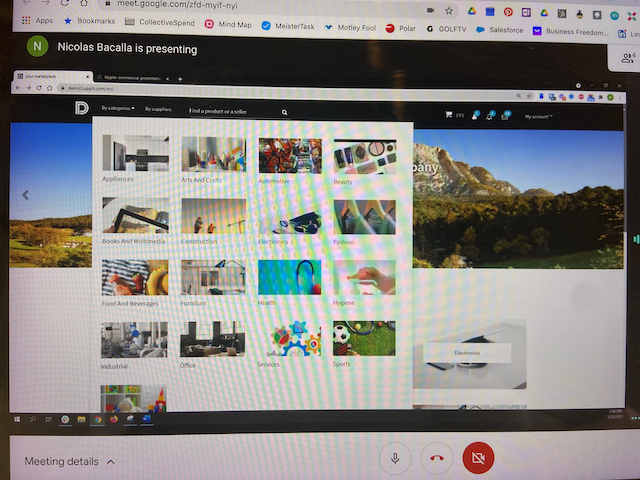Open the Salesforce bookmark
The width and height of the screenshot is (640, 480).
pyautogui.click(x=494, y=30)
